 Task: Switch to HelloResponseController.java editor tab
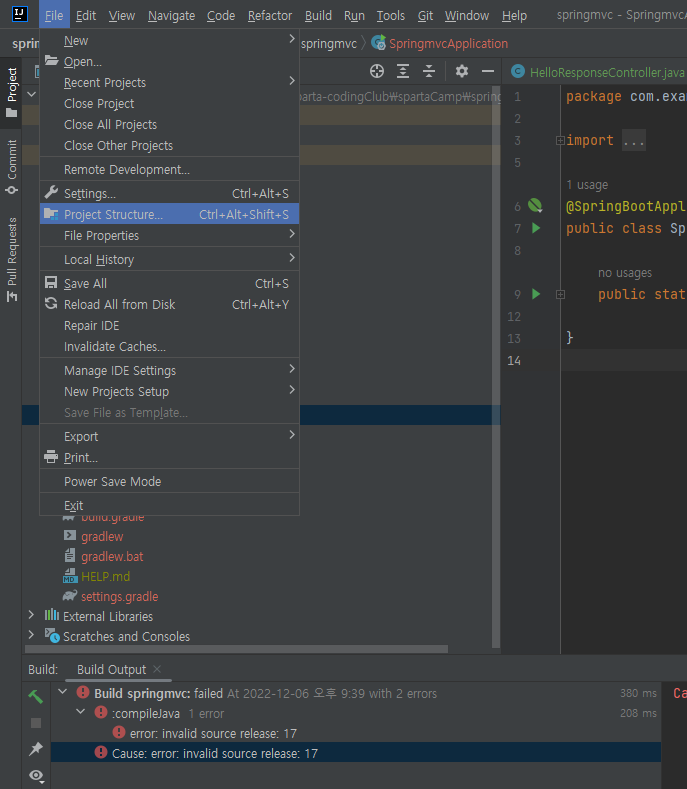click(x=597, y=72)
